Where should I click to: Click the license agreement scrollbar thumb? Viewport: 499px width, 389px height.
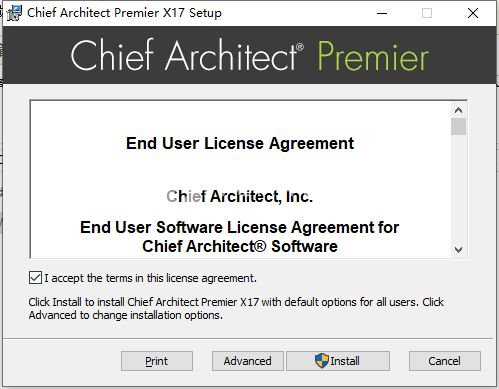(x=459, y=126)
